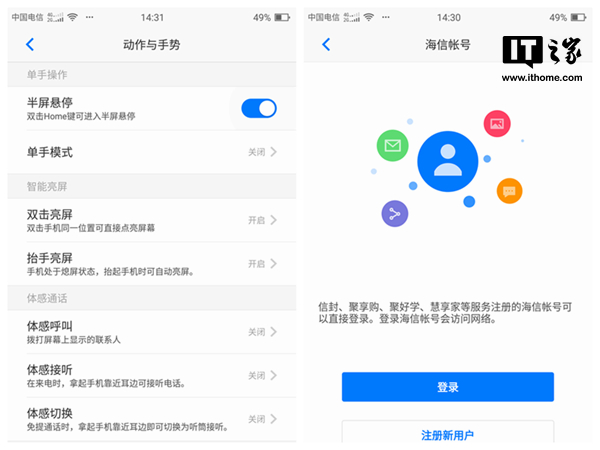The image size is (600, 450).
Task: Tap the blue user avatar icon
Action: (448, 161)
